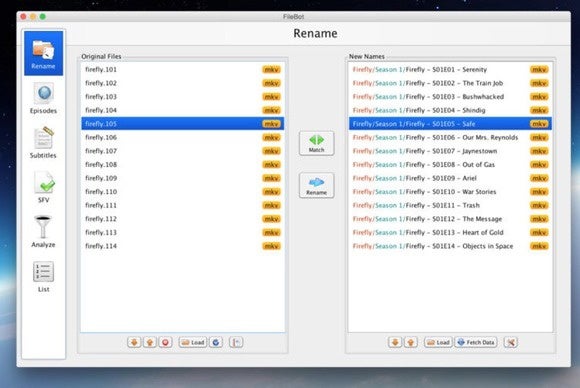This screenshot has width=580, height=388.
Task: Move down in New Names list
Action: click(395, 342)
